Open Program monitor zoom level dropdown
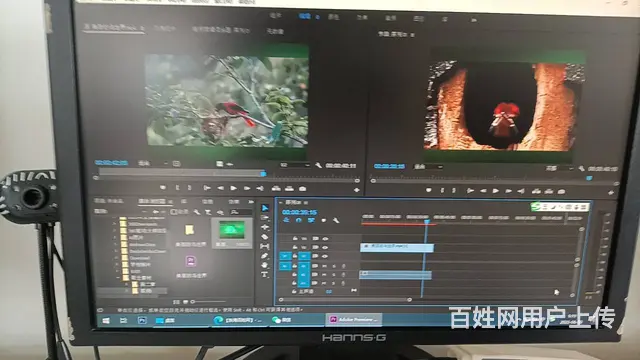640x360 pixels. [x=429, y=167]
